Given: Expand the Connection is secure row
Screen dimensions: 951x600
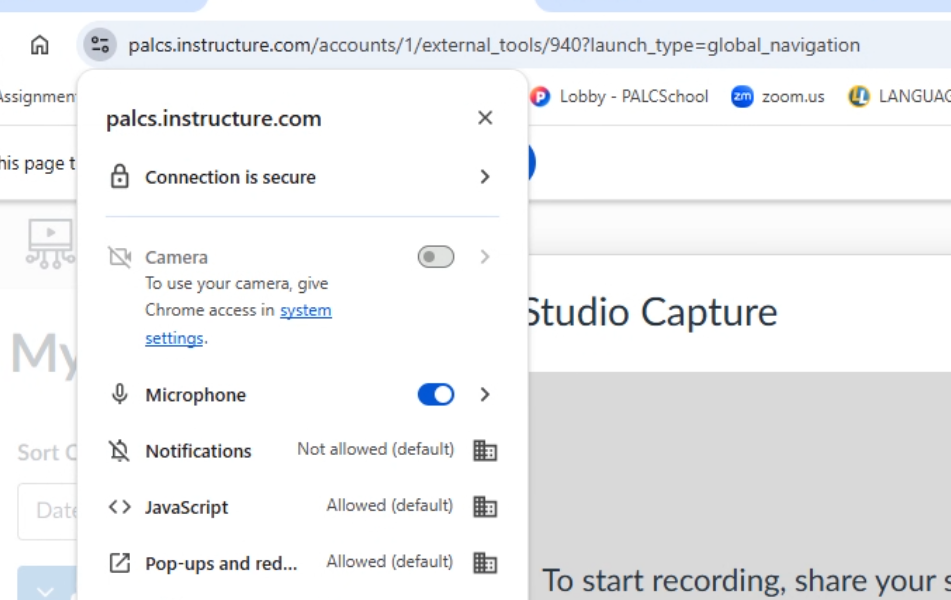Looking at the screenshot, I should coord(487,177).
